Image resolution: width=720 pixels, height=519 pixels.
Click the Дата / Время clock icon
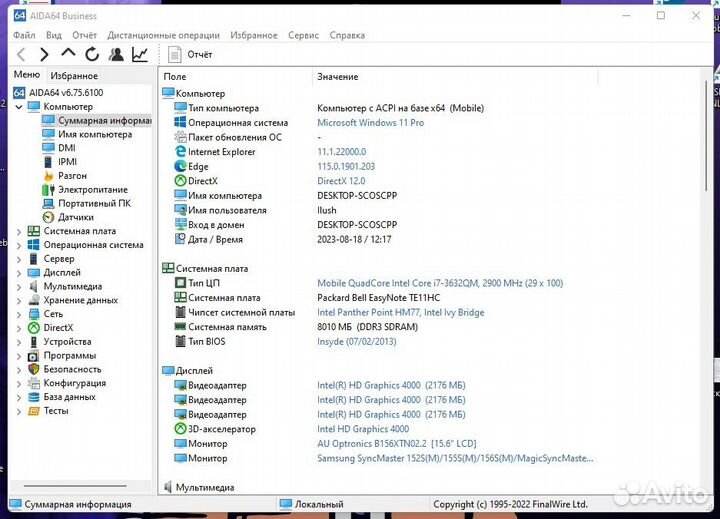(180, 239)
